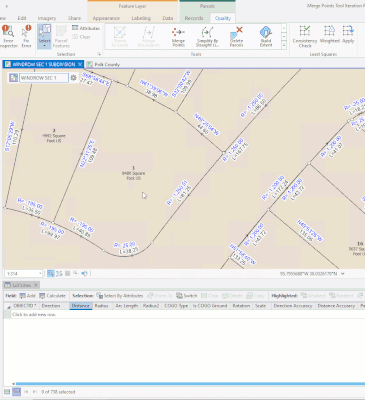Click the table horizontal scrollbar
This screenshot has height=400, width=365.
click(x=190, y=384)
